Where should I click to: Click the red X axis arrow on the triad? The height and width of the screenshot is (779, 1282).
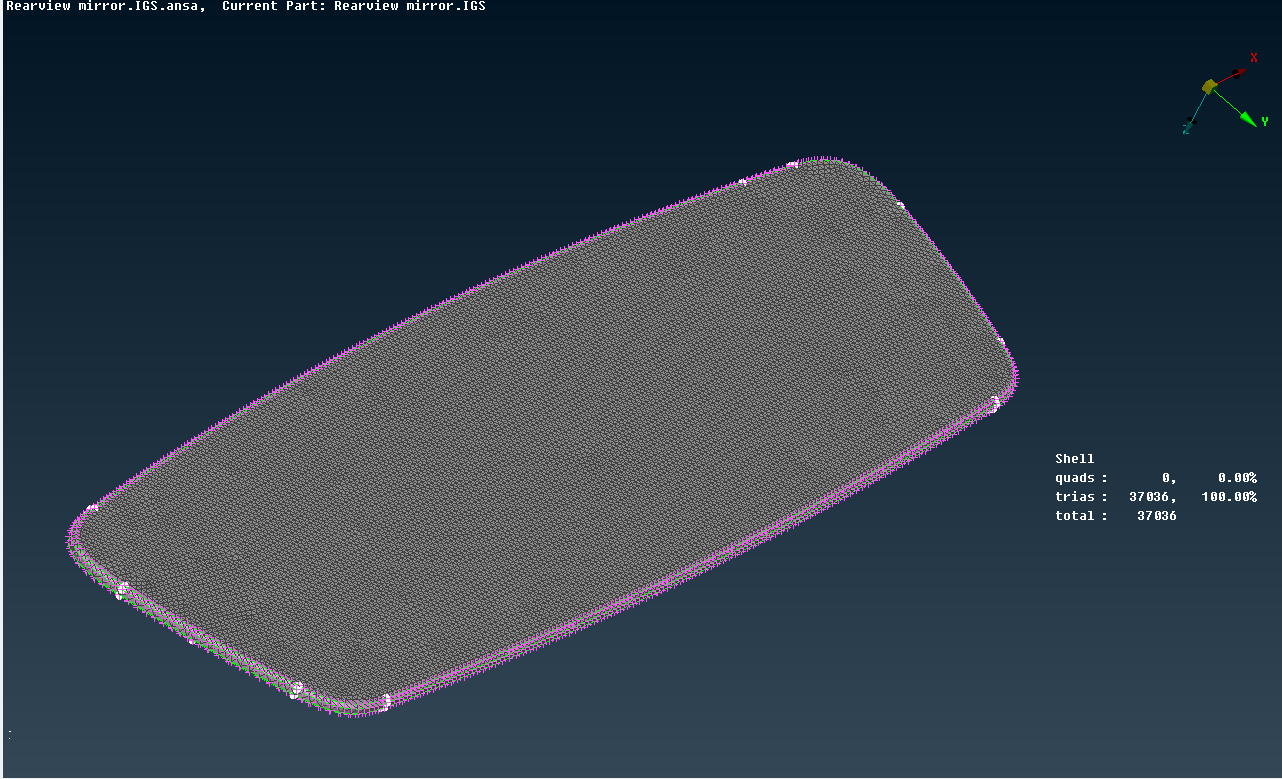[x=1242, y=72]
